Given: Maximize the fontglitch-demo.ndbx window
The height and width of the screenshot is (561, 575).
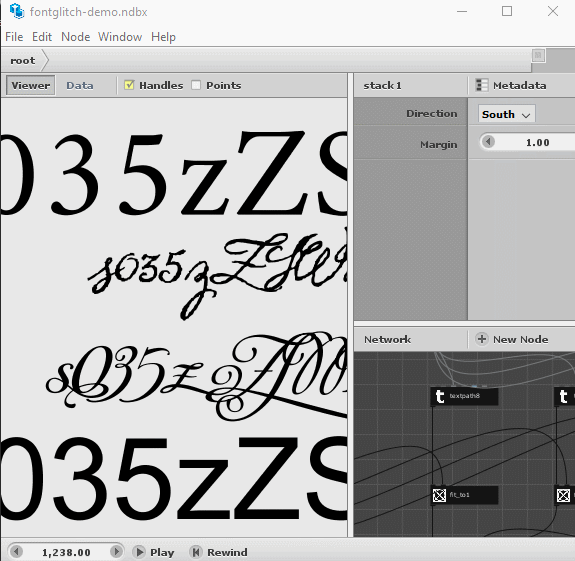Looking at the screenshot, I should click(x=507, y=11).
